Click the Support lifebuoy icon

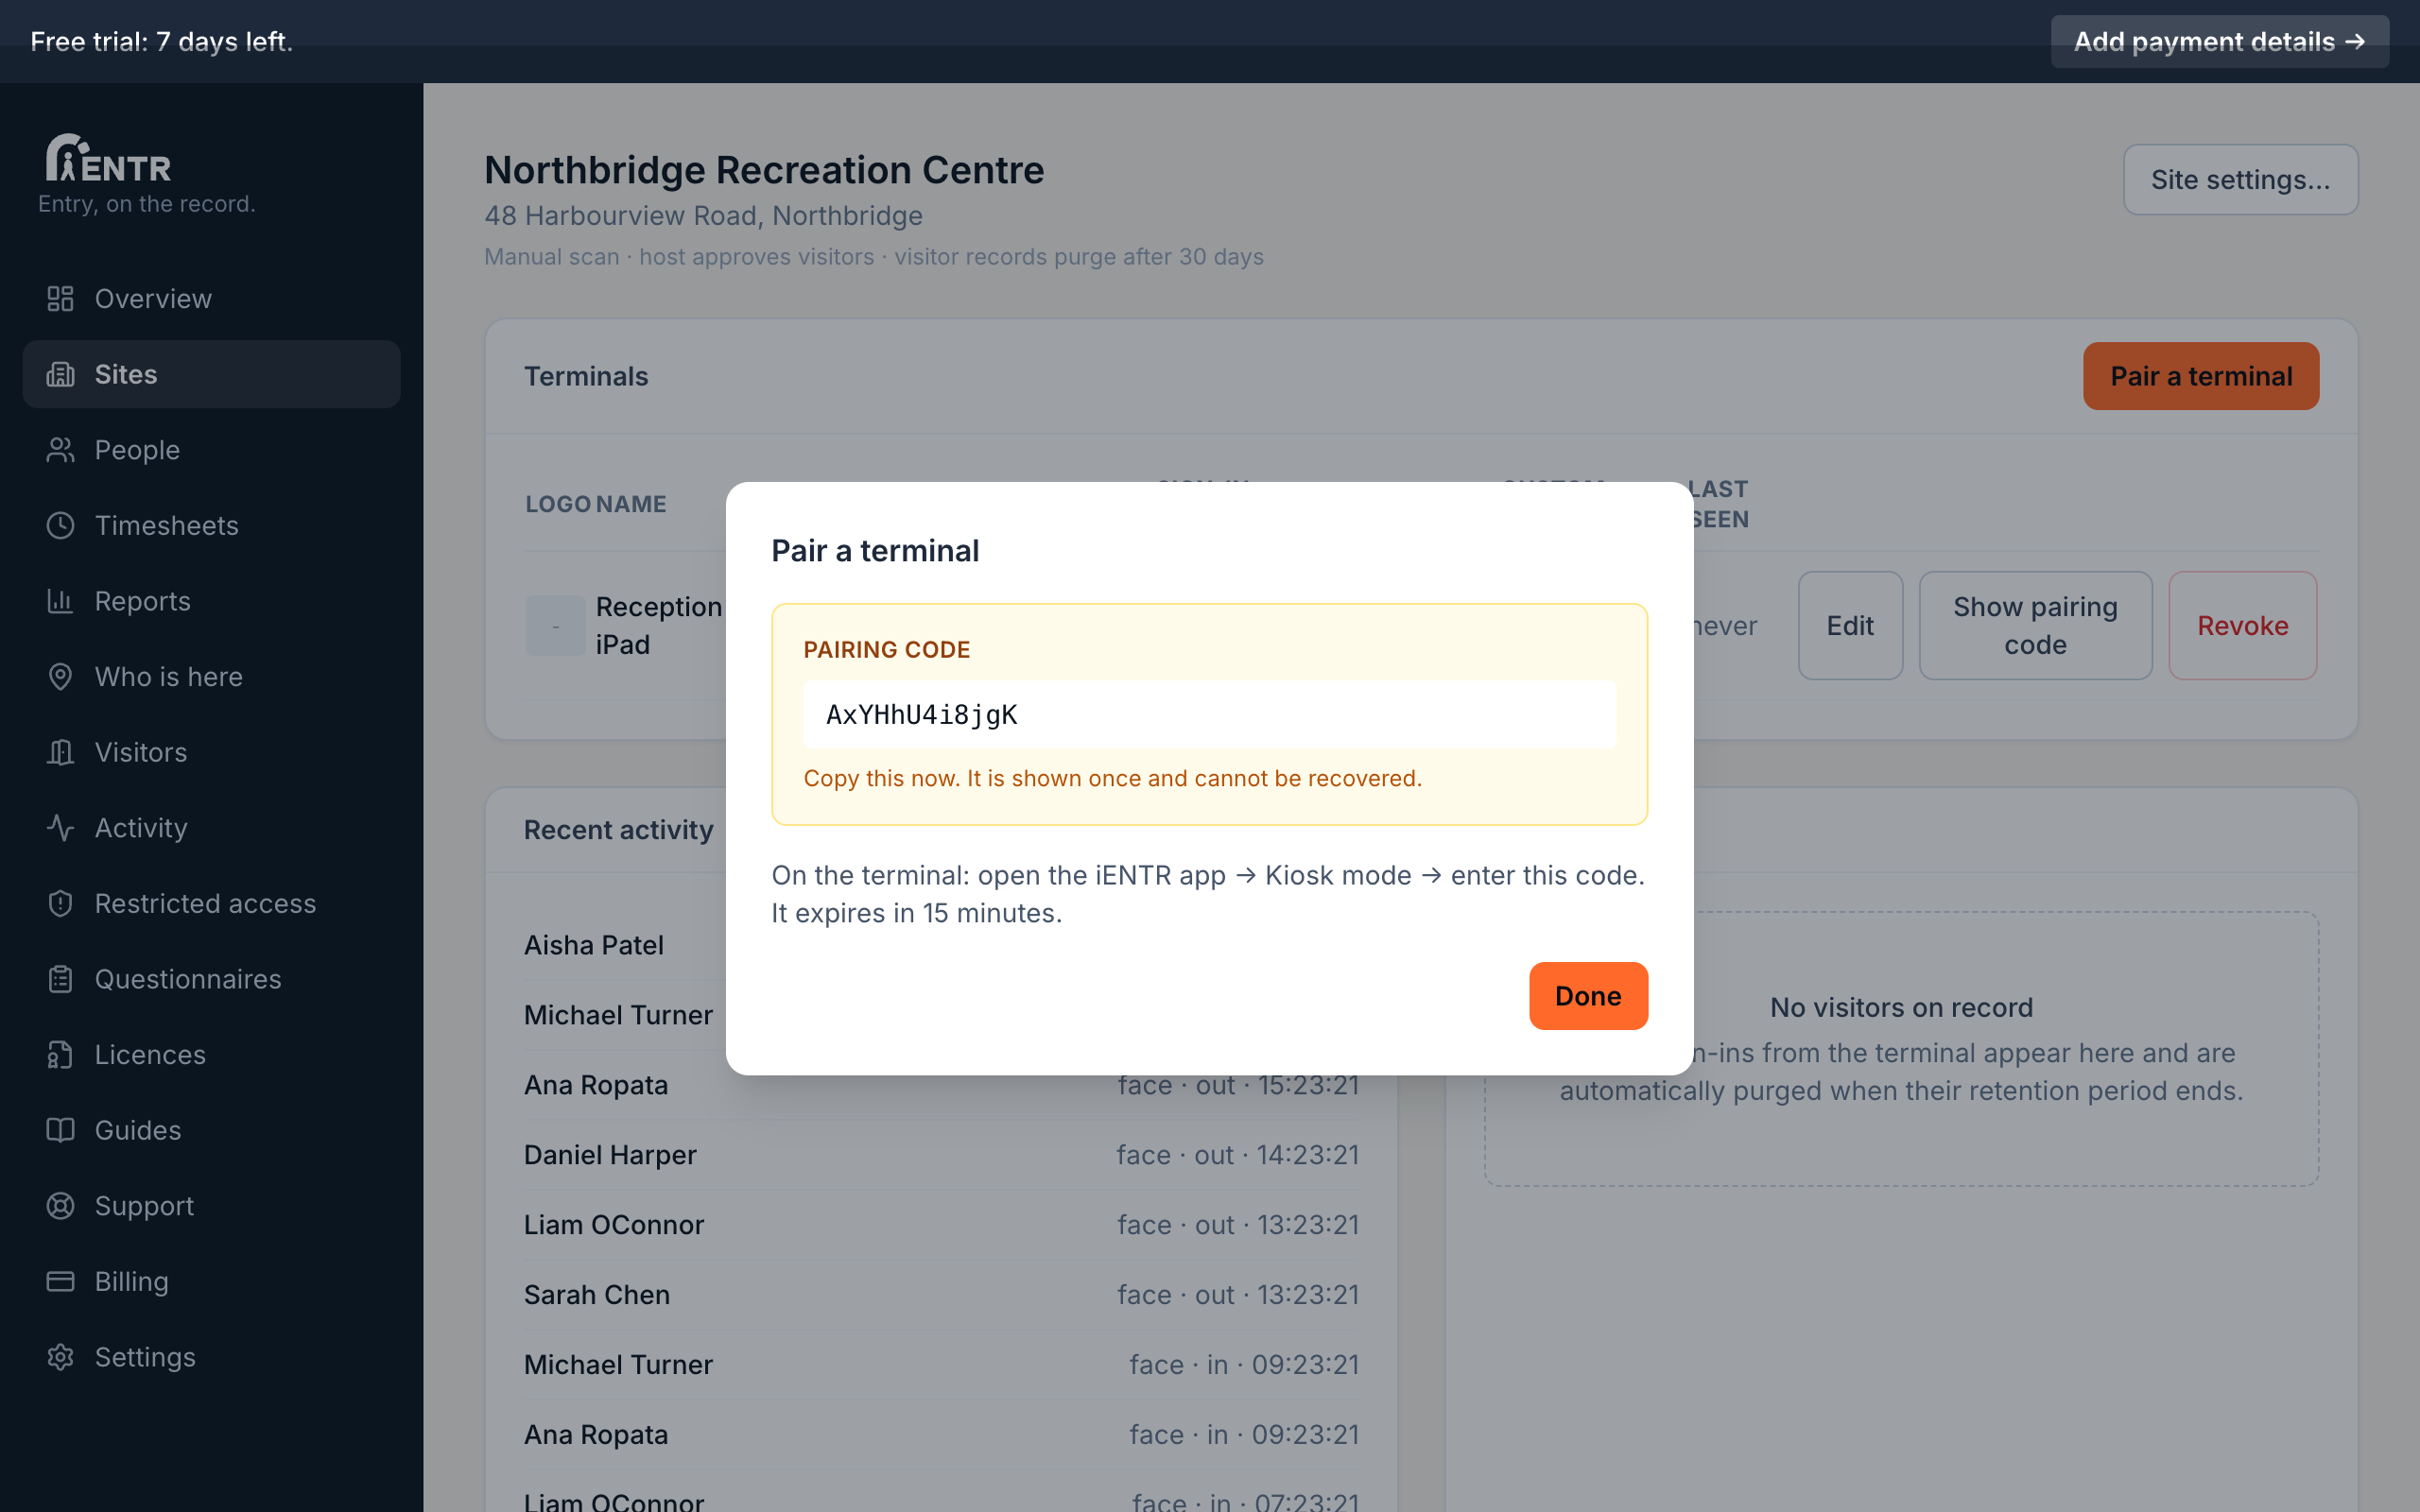click(60, 1206)
